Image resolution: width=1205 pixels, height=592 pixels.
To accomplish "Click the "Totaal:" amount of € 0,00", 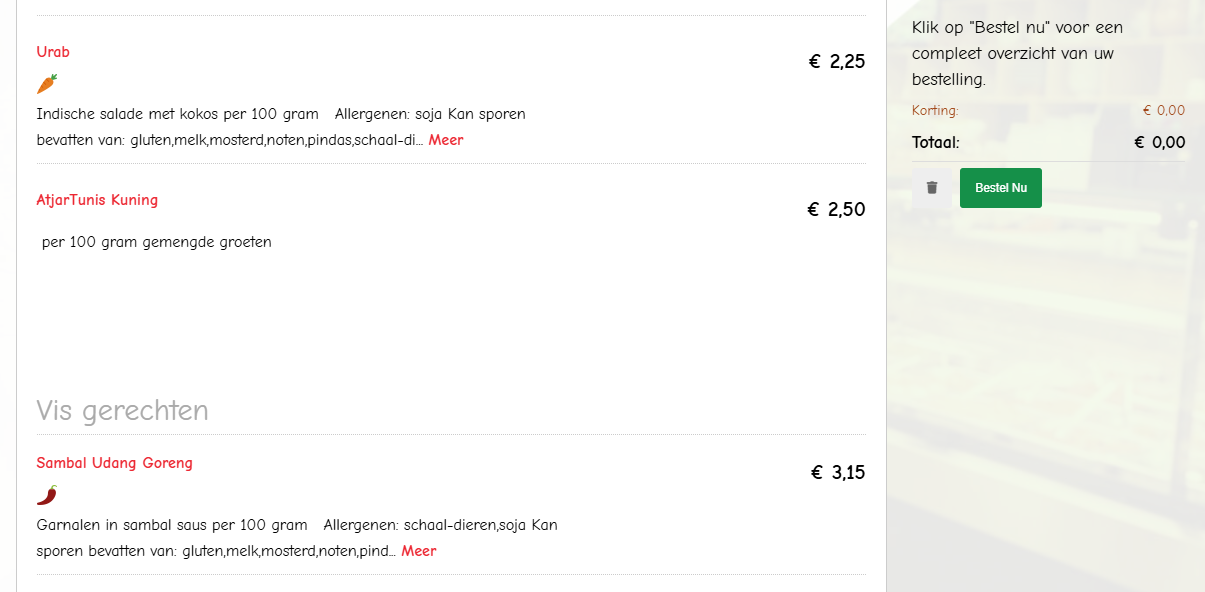I will coord(1158,142).
